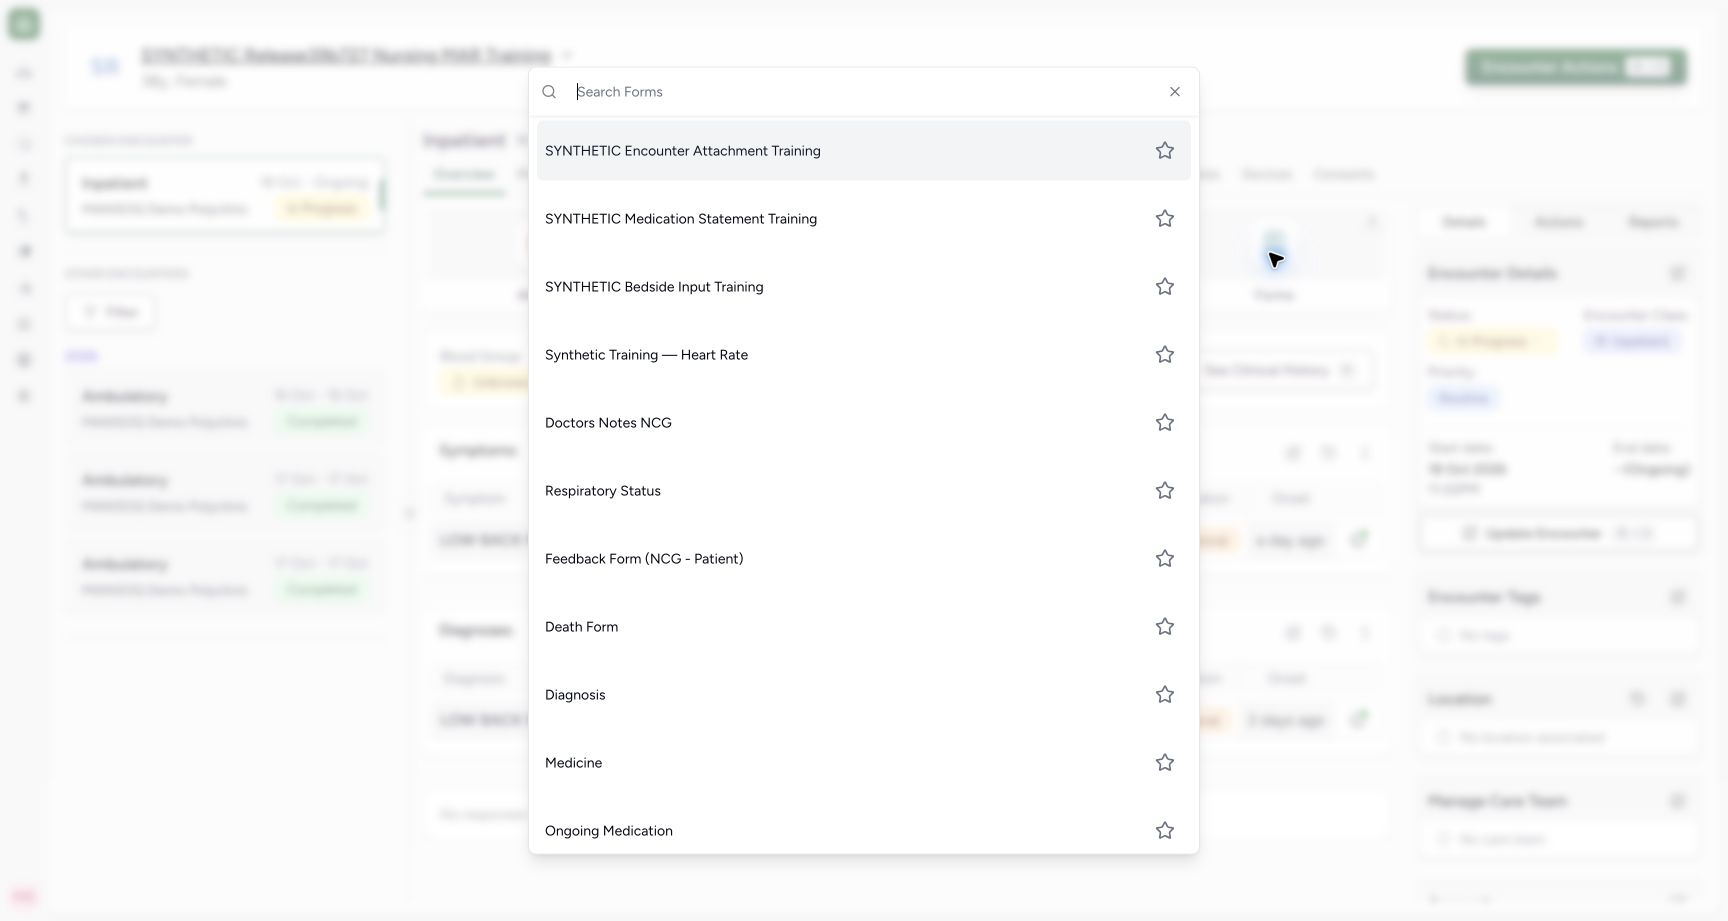Image resolution: width=1728 pixels, height=921 pixels.
Task: Focus the Search Forms input field
Action: (x=866, y=92)
